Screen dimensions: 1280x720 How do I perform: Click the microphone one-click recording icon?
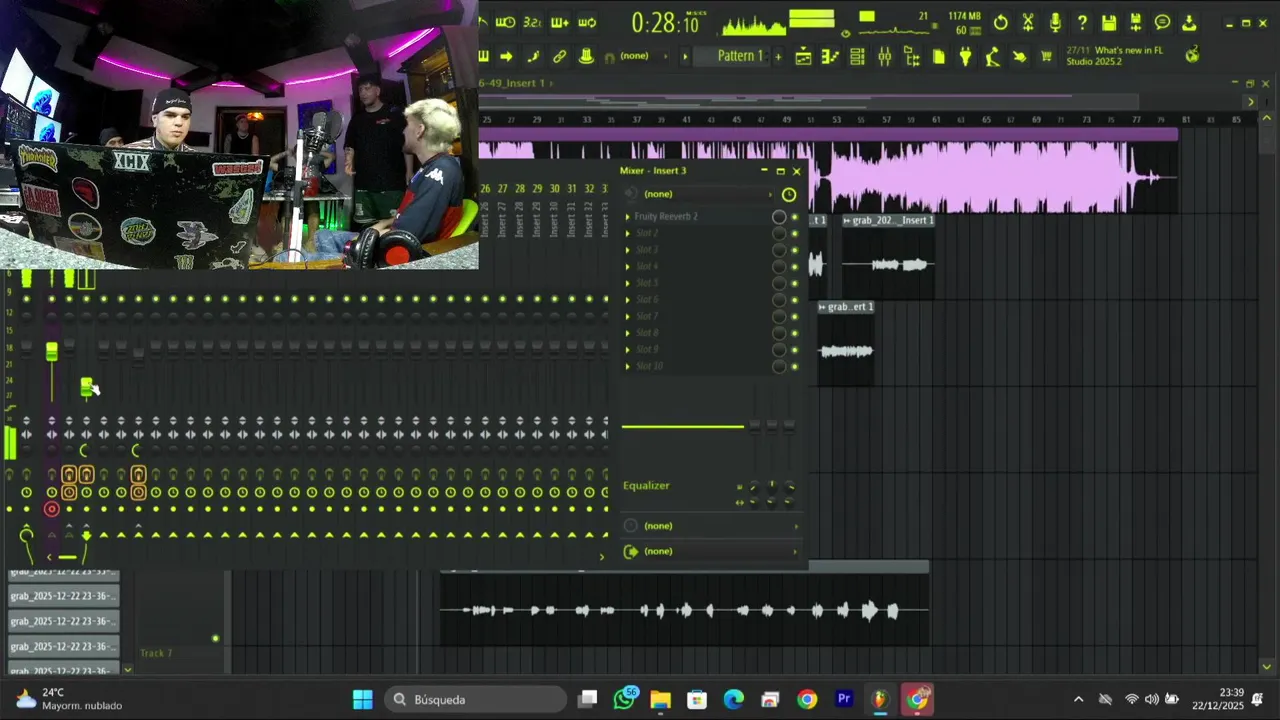pos(1055,22)
